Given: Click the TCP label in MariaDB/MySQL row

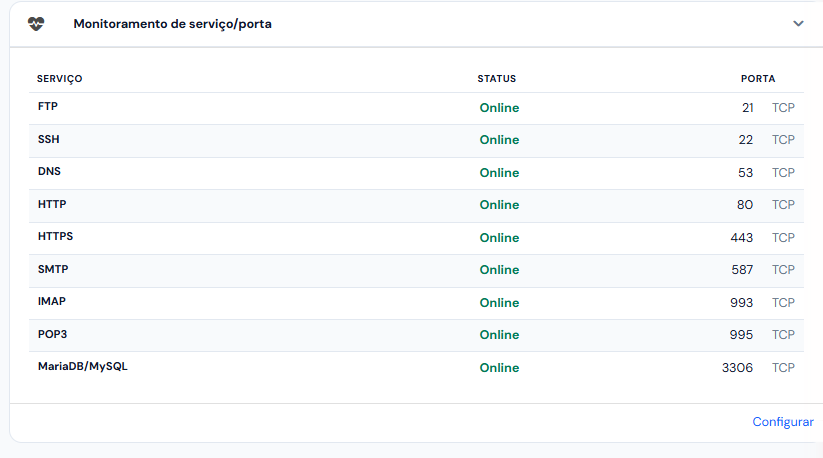Looking at the screenshot, I should coord(783,368).
